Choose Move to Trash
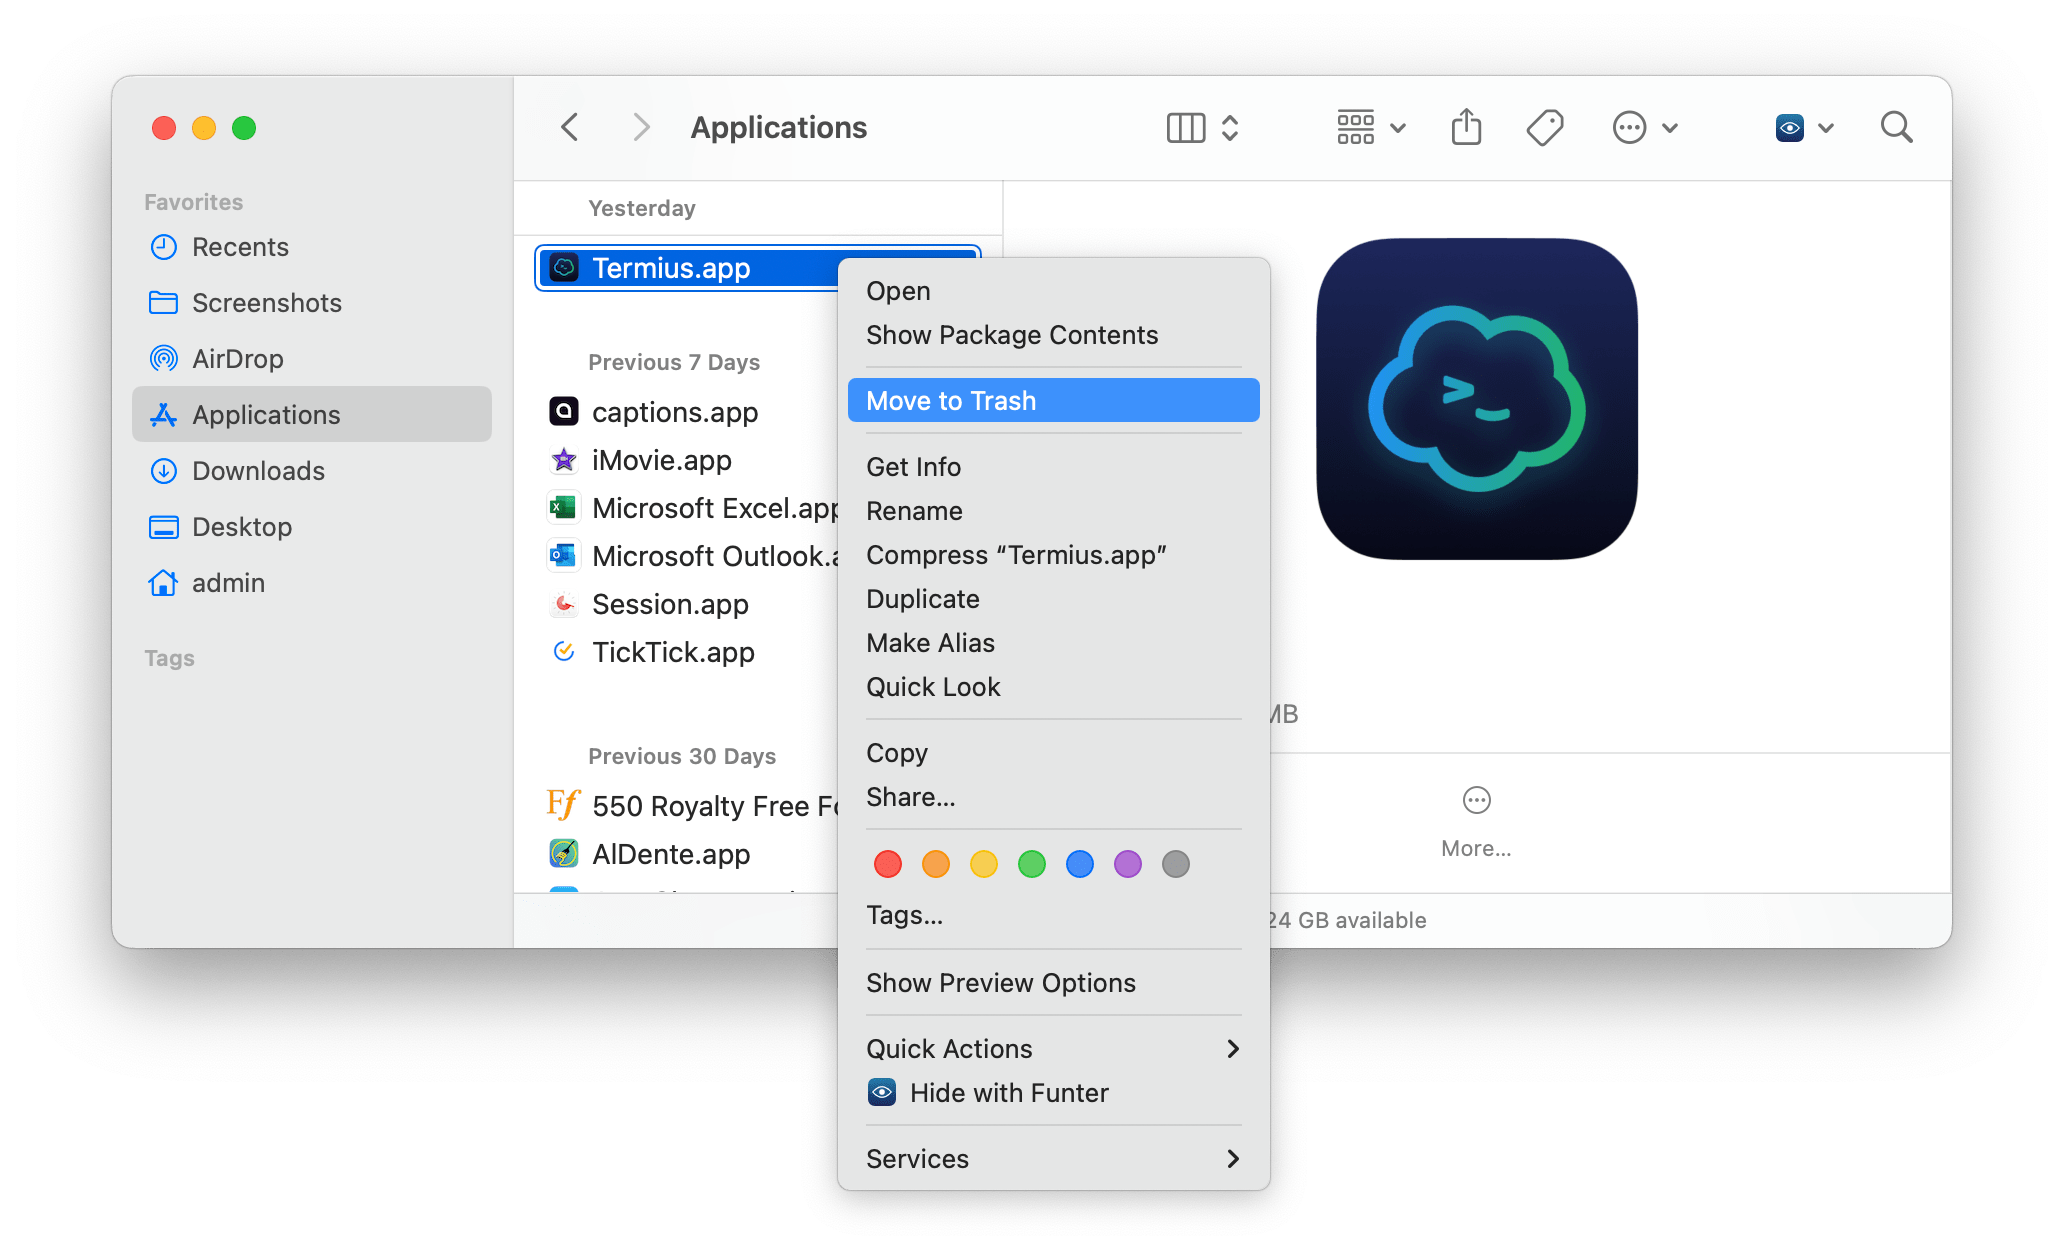Viewport: 2064px width, 1244px height. [1054, 401]
